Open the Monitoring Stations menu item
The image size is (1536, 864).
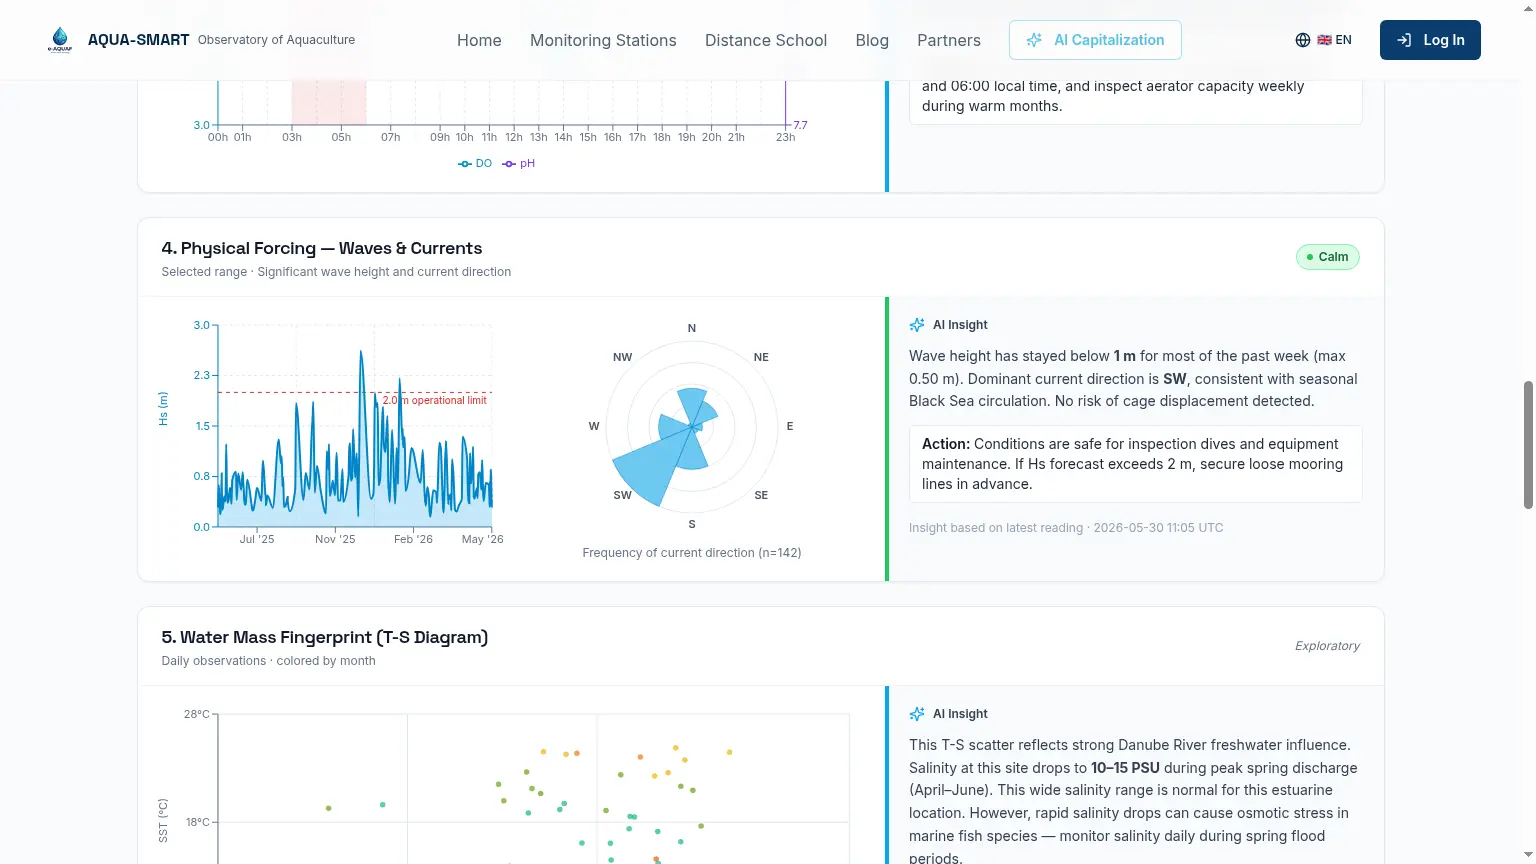click(603, 40)
